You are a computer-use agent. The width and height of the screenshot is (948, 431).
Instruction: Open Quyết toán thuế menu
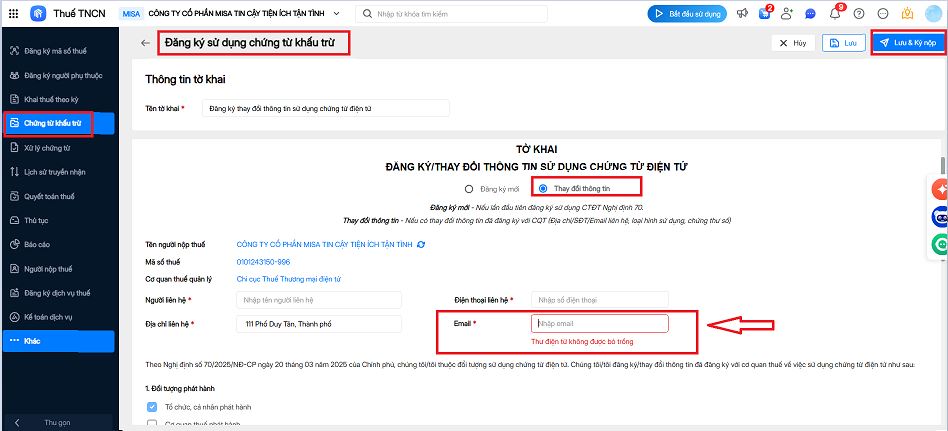click(x=58, y=196)
